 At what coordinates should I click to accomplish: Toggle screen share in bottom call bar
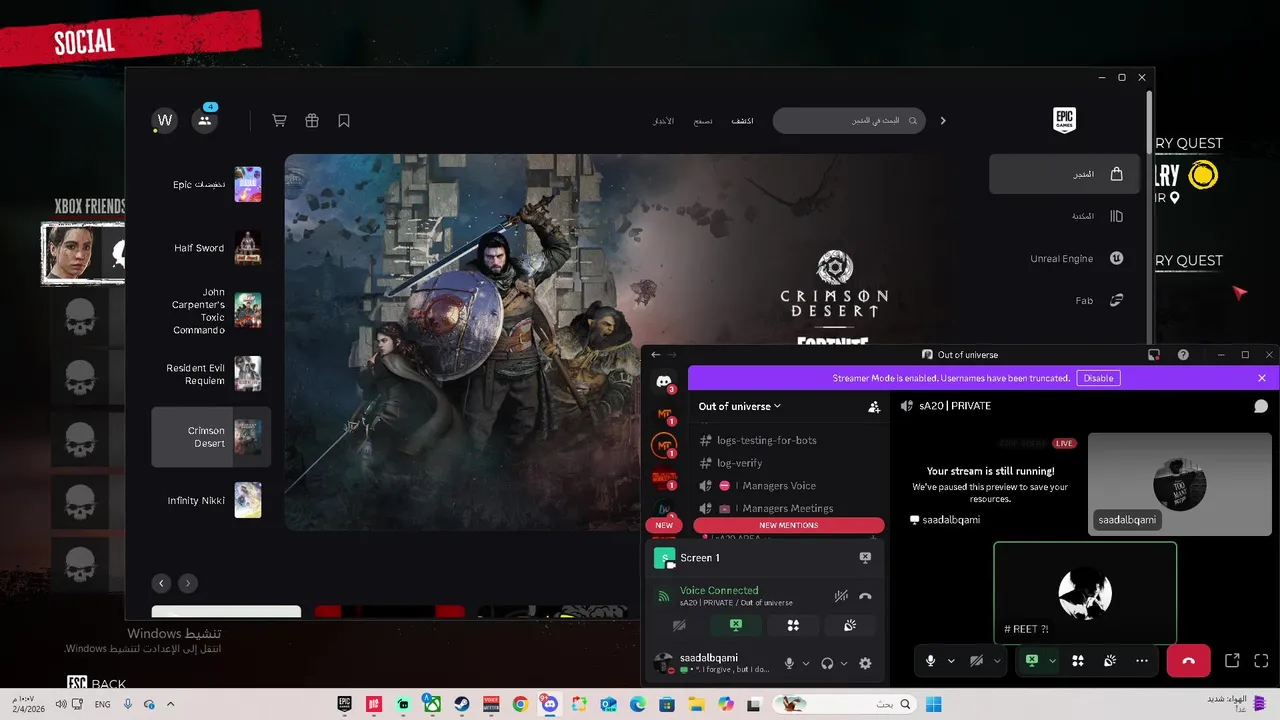1032,661
